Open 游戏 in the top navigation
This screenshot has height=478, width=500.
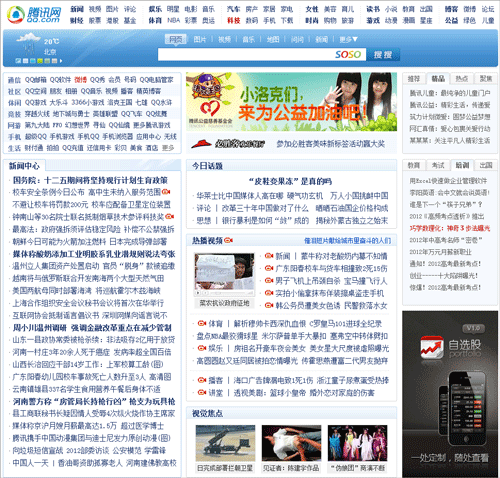pos(373,21)
